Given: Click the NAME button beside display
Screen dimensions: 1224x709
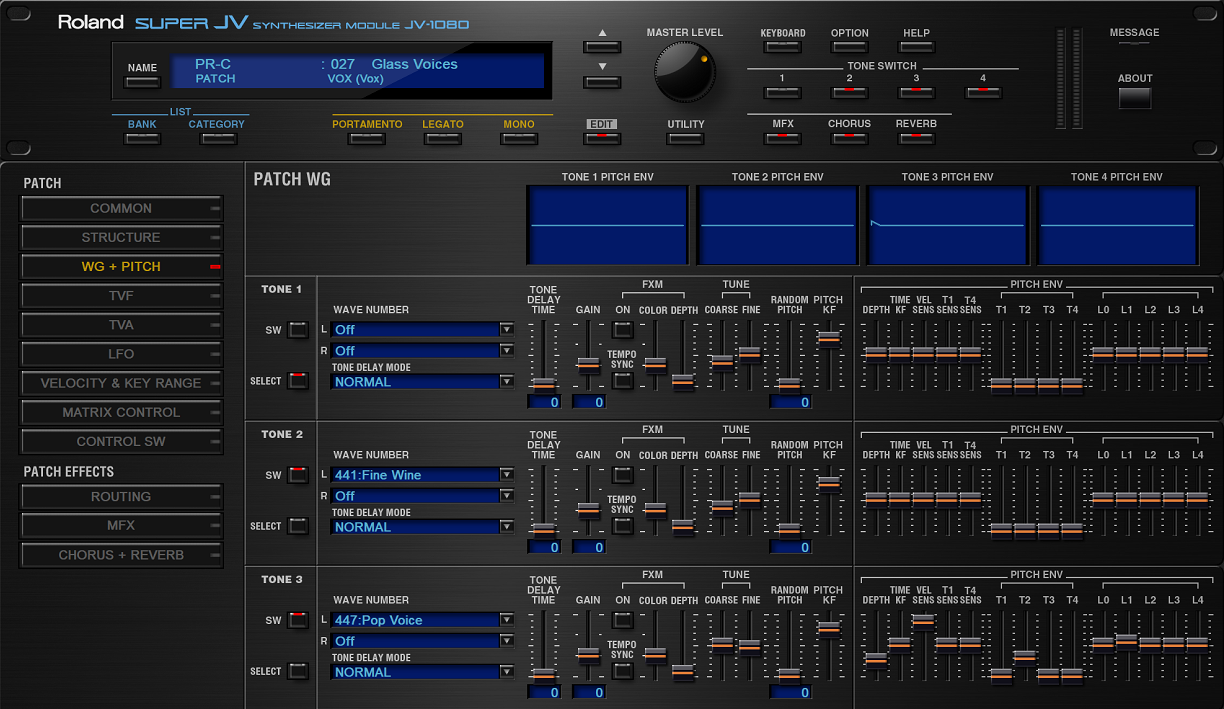Looking at the screenshot, I should [142, 81].
